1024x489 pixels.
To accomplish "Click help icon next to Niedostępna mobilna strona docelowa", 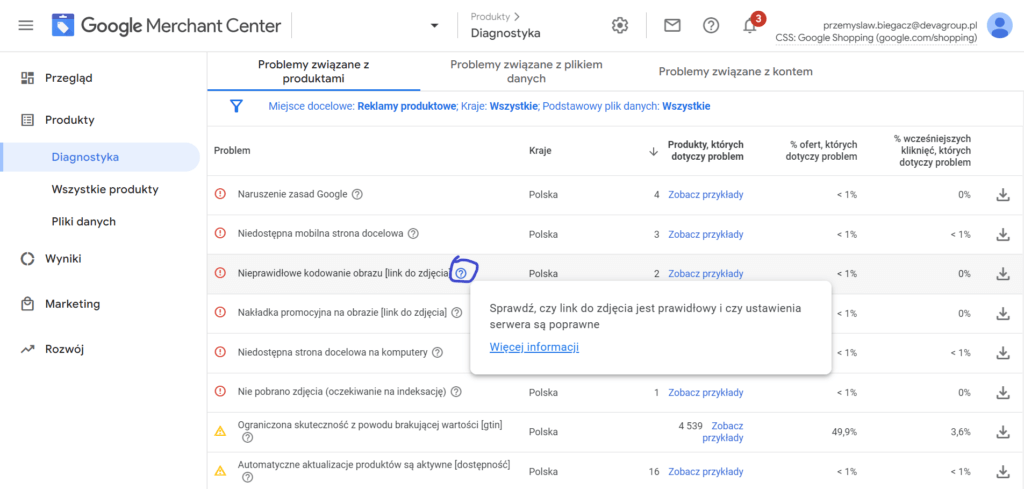I will (413, 234).
